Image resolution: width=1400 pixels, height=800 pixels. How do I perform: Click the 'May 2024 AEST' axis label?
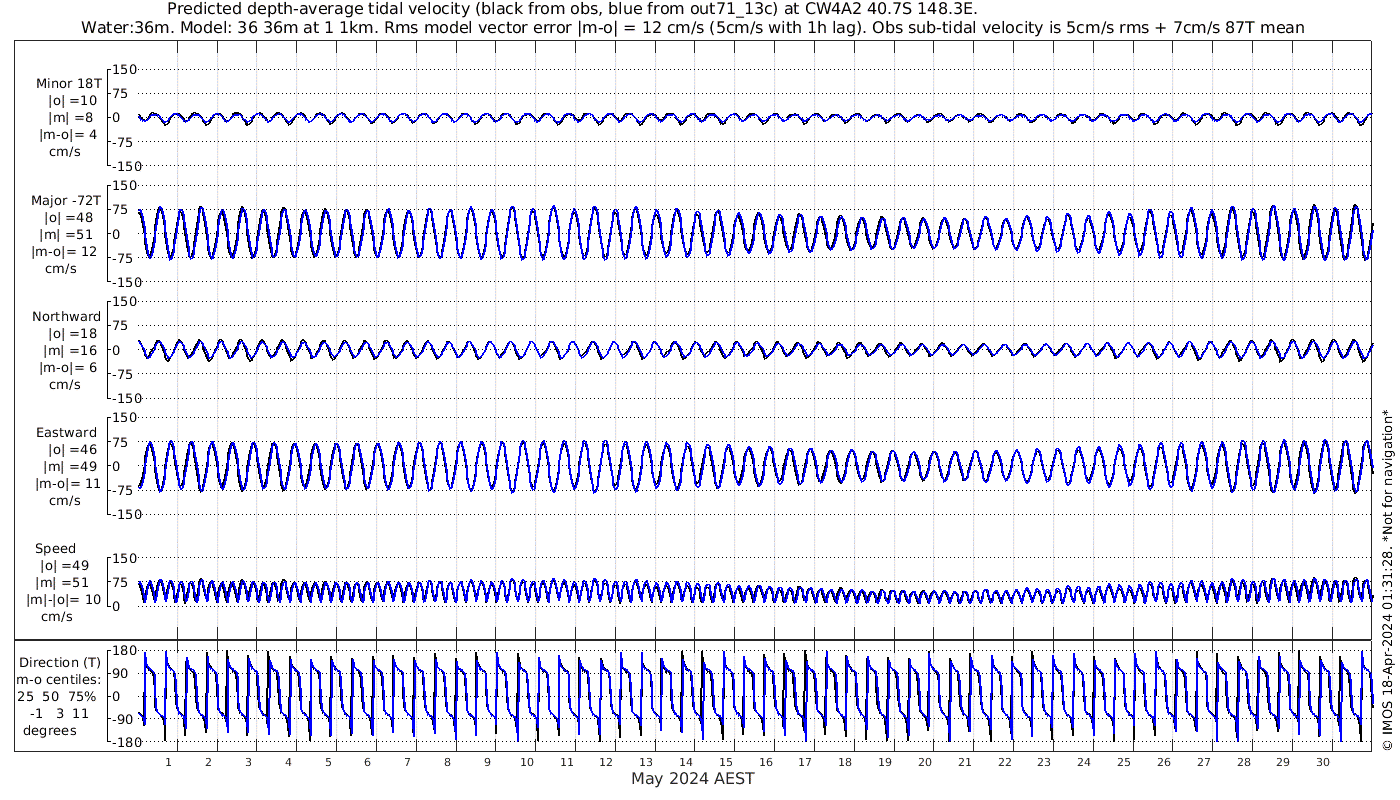coord(693,778)
